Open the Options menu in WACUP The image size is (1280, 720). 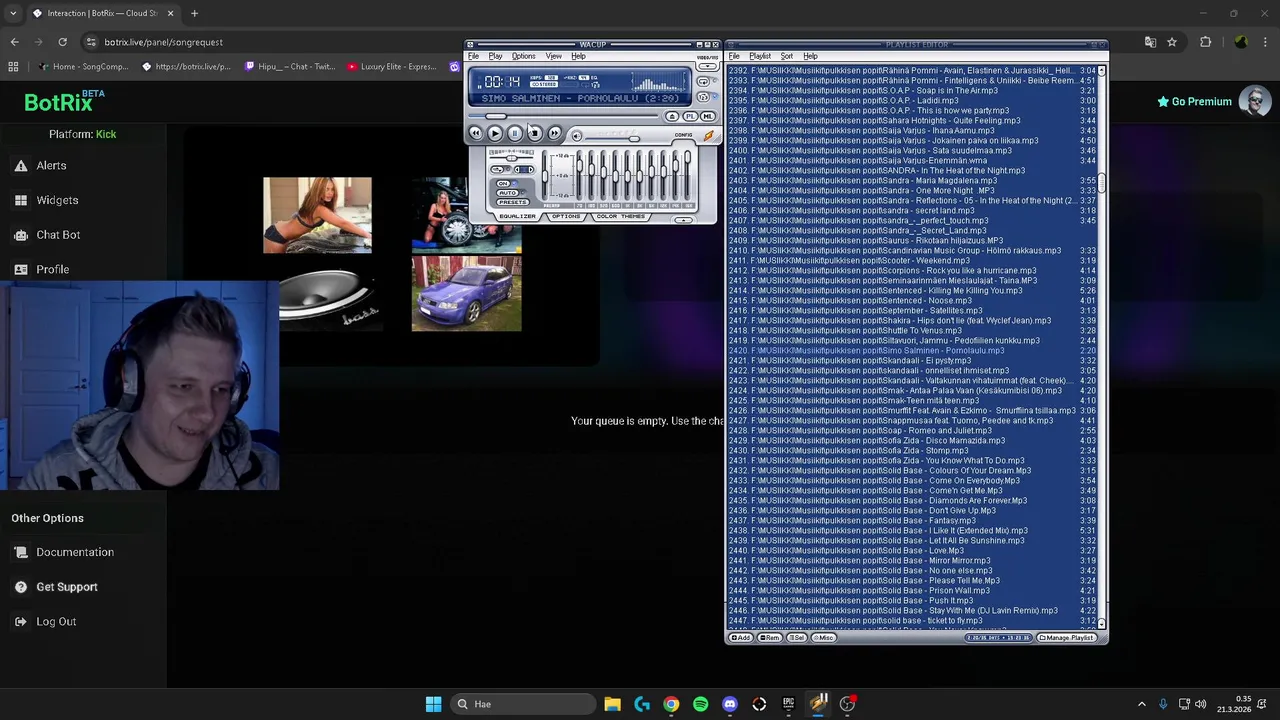point(523,56)
